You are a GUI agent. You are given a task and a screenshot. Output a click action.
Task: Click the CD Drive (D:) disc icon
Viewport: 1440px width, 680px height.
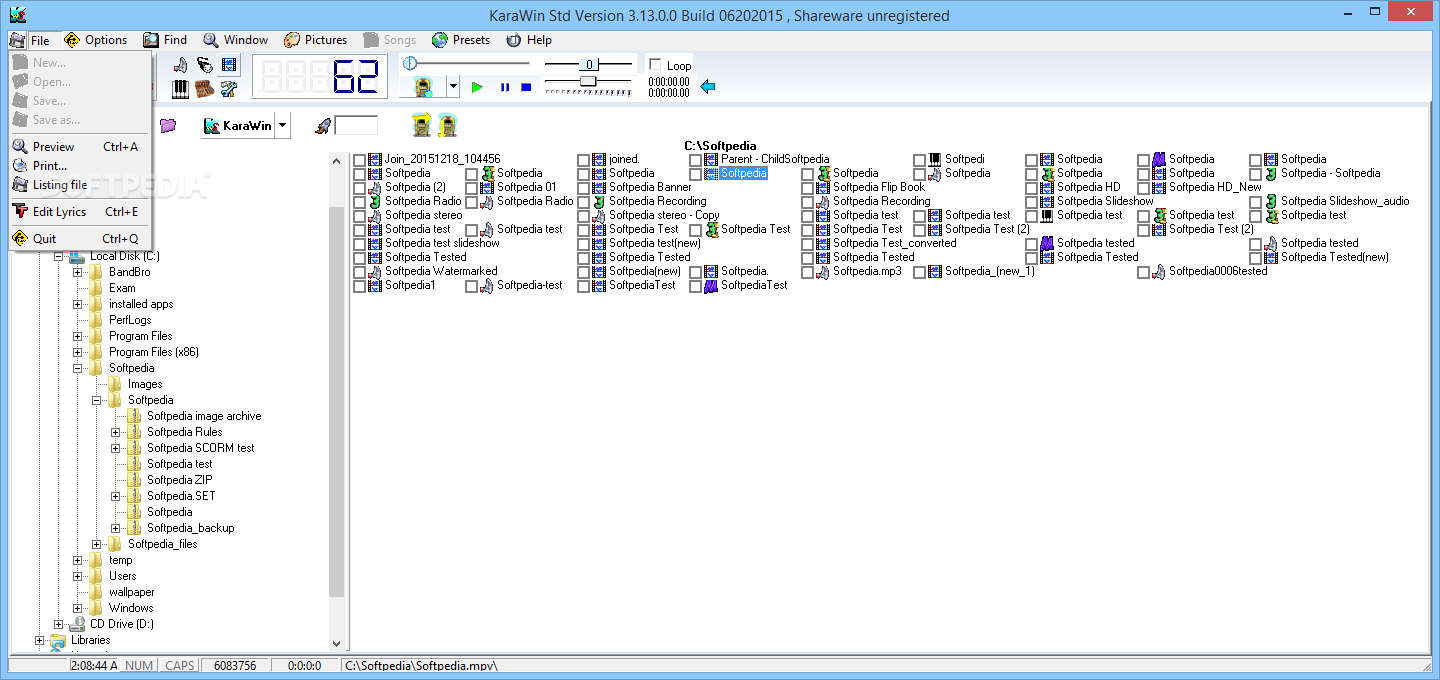[77, 624]
